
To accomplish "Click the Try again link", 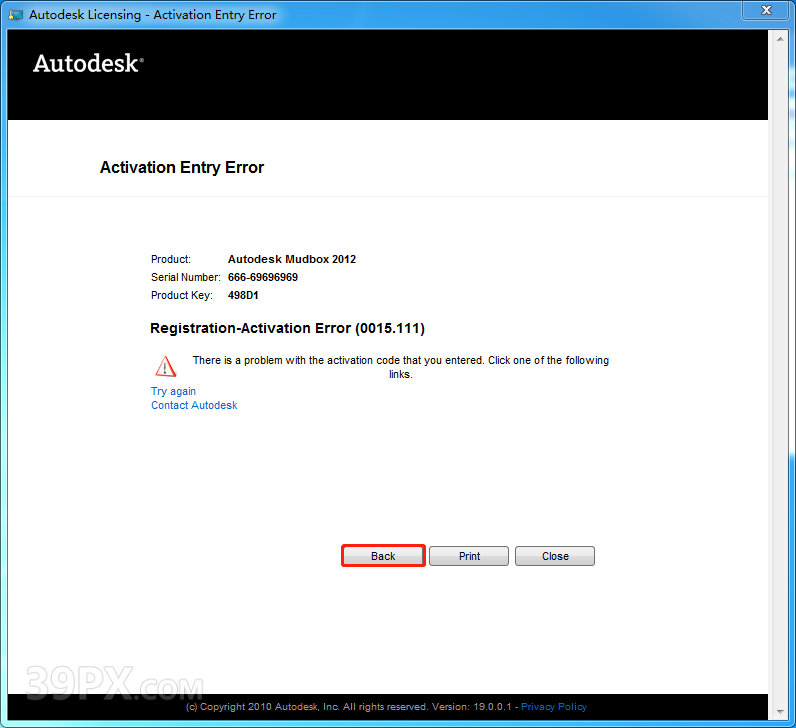I will (x=173, y=391).
